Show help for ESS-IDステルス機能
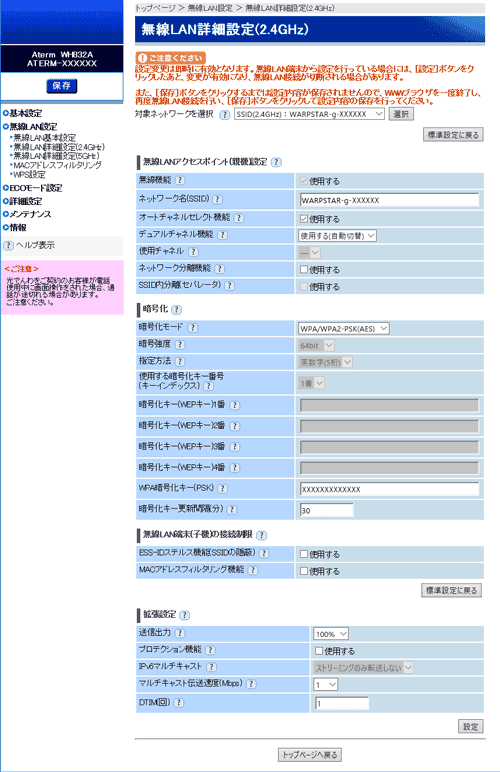This screenshot has height=772, width=500. click(x=264, y=553)
